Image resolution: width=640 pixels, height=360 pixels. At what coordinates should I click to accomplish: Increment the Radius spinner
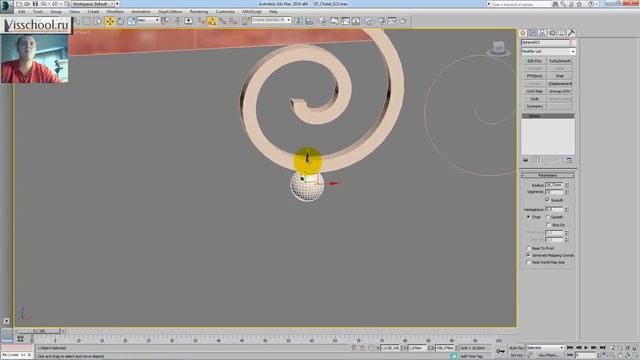coord(566,184)
